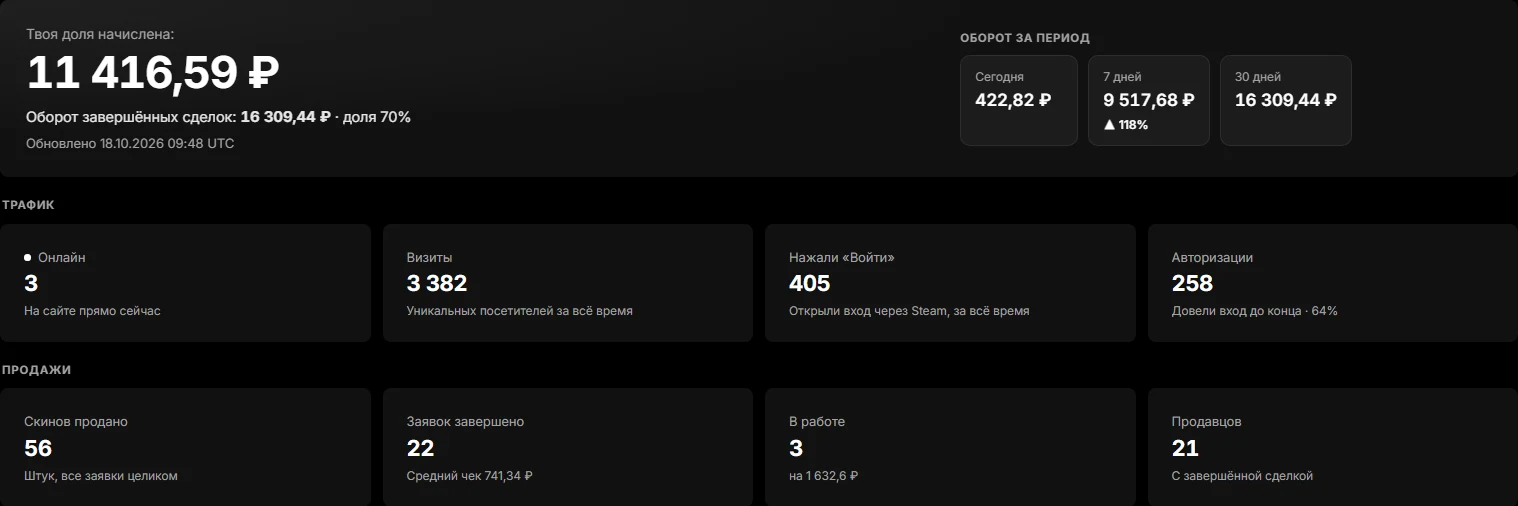This screenshot has height=506, width=1518.
Task: Click the 'на 1 632,6 ₽' caption
Action: tap(823, 476)
